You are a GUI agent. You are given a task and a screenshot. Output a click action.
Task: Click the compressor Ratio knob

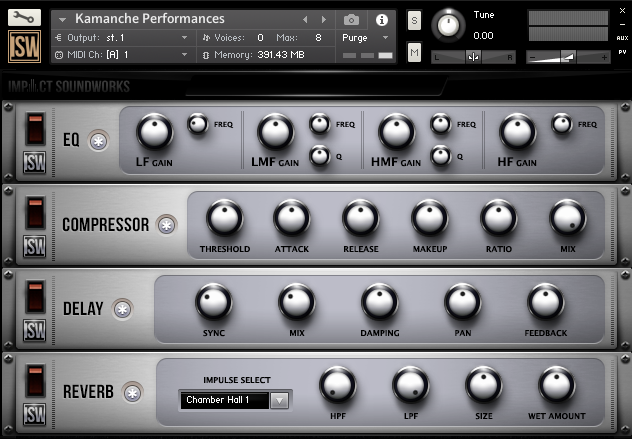(499, 218)
